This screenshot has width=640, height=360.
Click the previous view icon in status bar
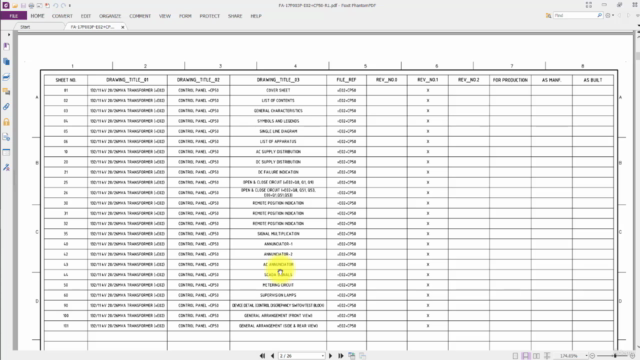coord(351,356)
